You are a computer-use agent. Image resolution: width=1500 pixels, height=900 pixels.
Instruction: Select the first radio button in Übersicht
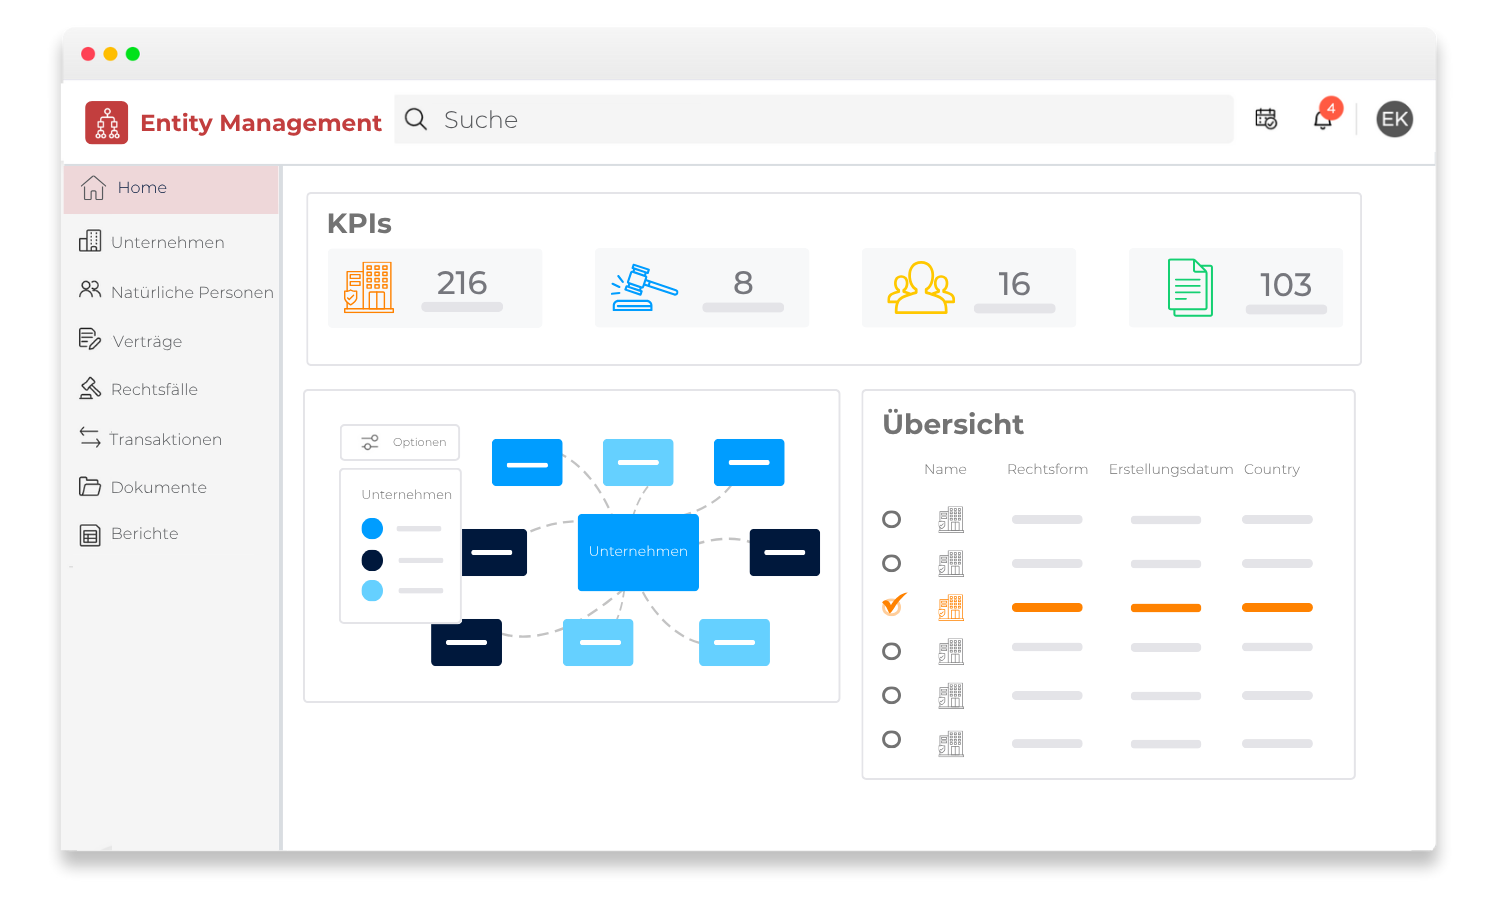[891, 519]
